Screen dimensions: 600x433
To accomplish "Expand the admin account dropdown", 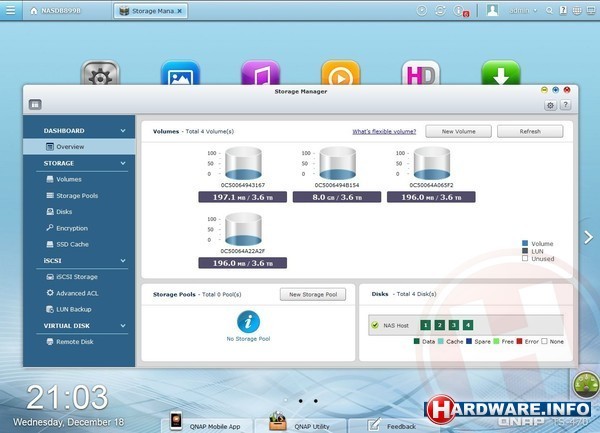I will (x=523, y=11).
